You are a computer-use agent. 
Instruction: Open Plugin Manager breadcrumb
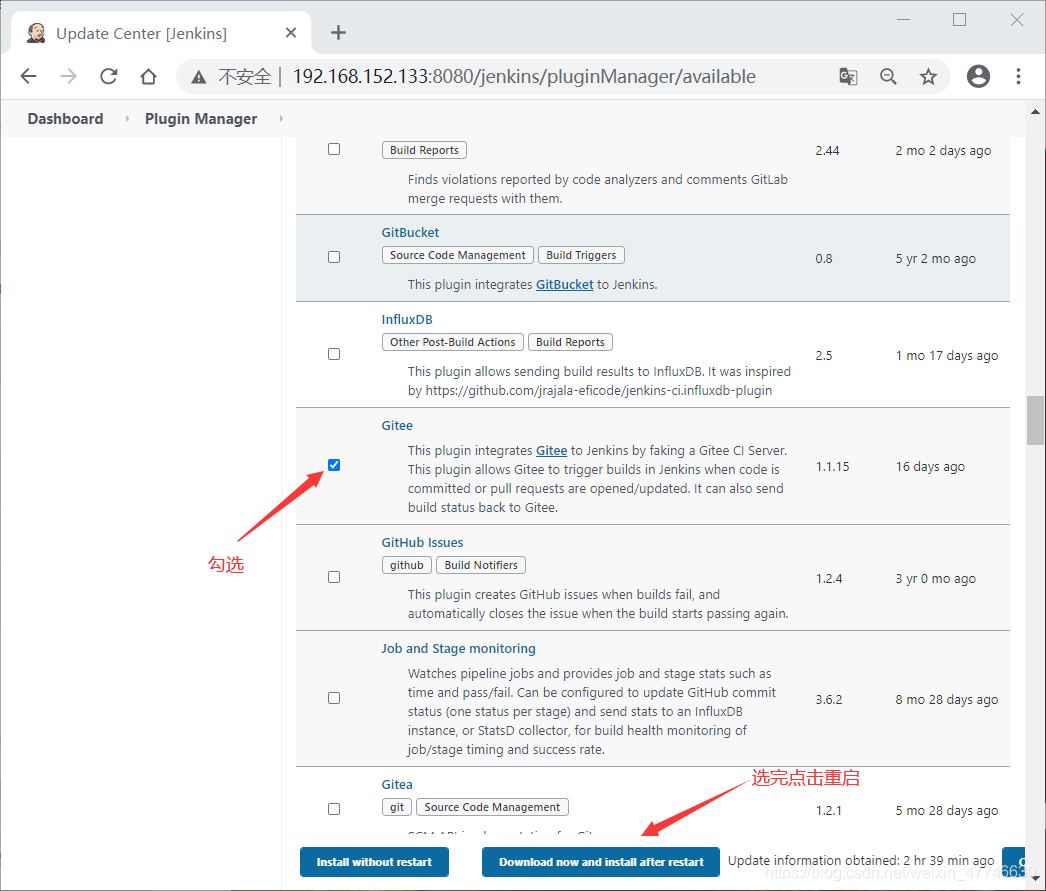(x=201, y=119)
